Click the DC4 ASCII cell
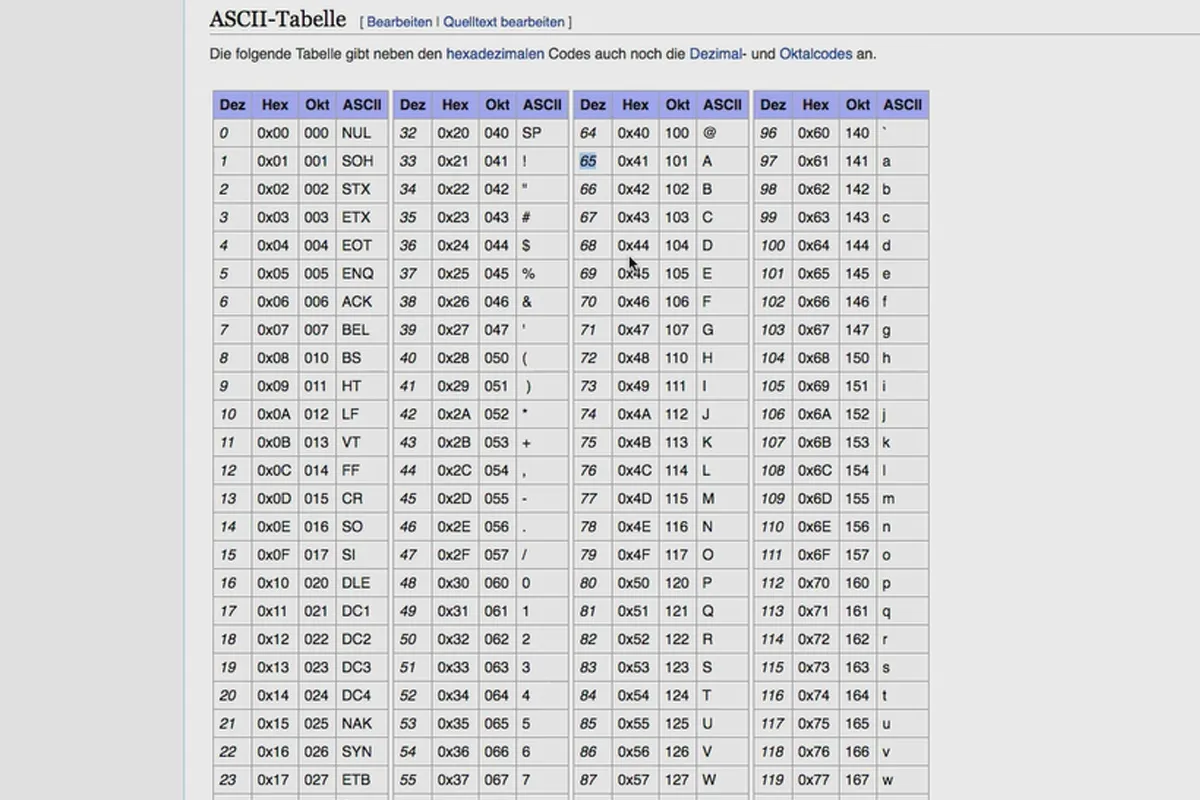This screenshot has width=1200, height=800. coord(362,695)
